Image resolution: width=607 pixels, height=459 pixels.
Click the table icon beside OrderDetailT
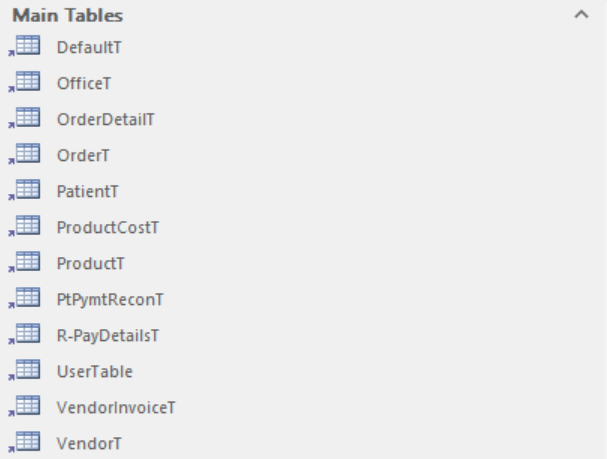tap(27, 118)
